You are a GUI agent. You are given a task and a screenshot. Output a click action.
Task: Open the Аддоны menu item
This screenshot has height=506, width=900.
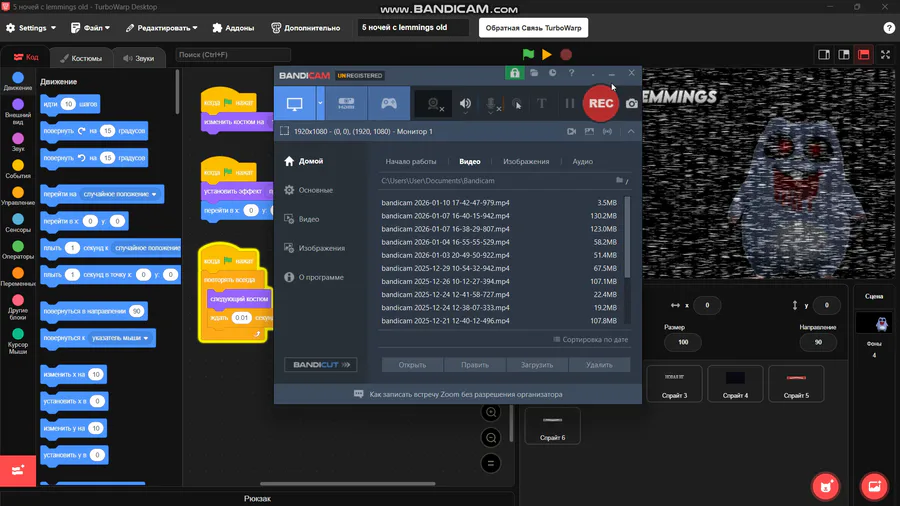[233, 28]
